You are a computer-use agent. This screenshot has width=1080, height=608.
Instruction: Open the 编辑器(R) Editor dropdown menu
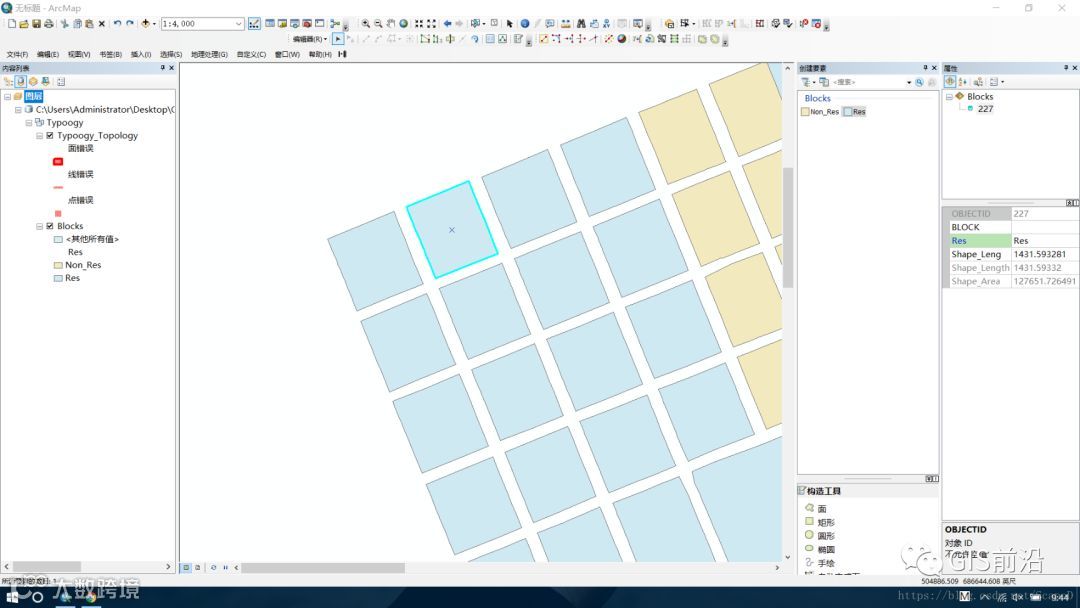310,39
